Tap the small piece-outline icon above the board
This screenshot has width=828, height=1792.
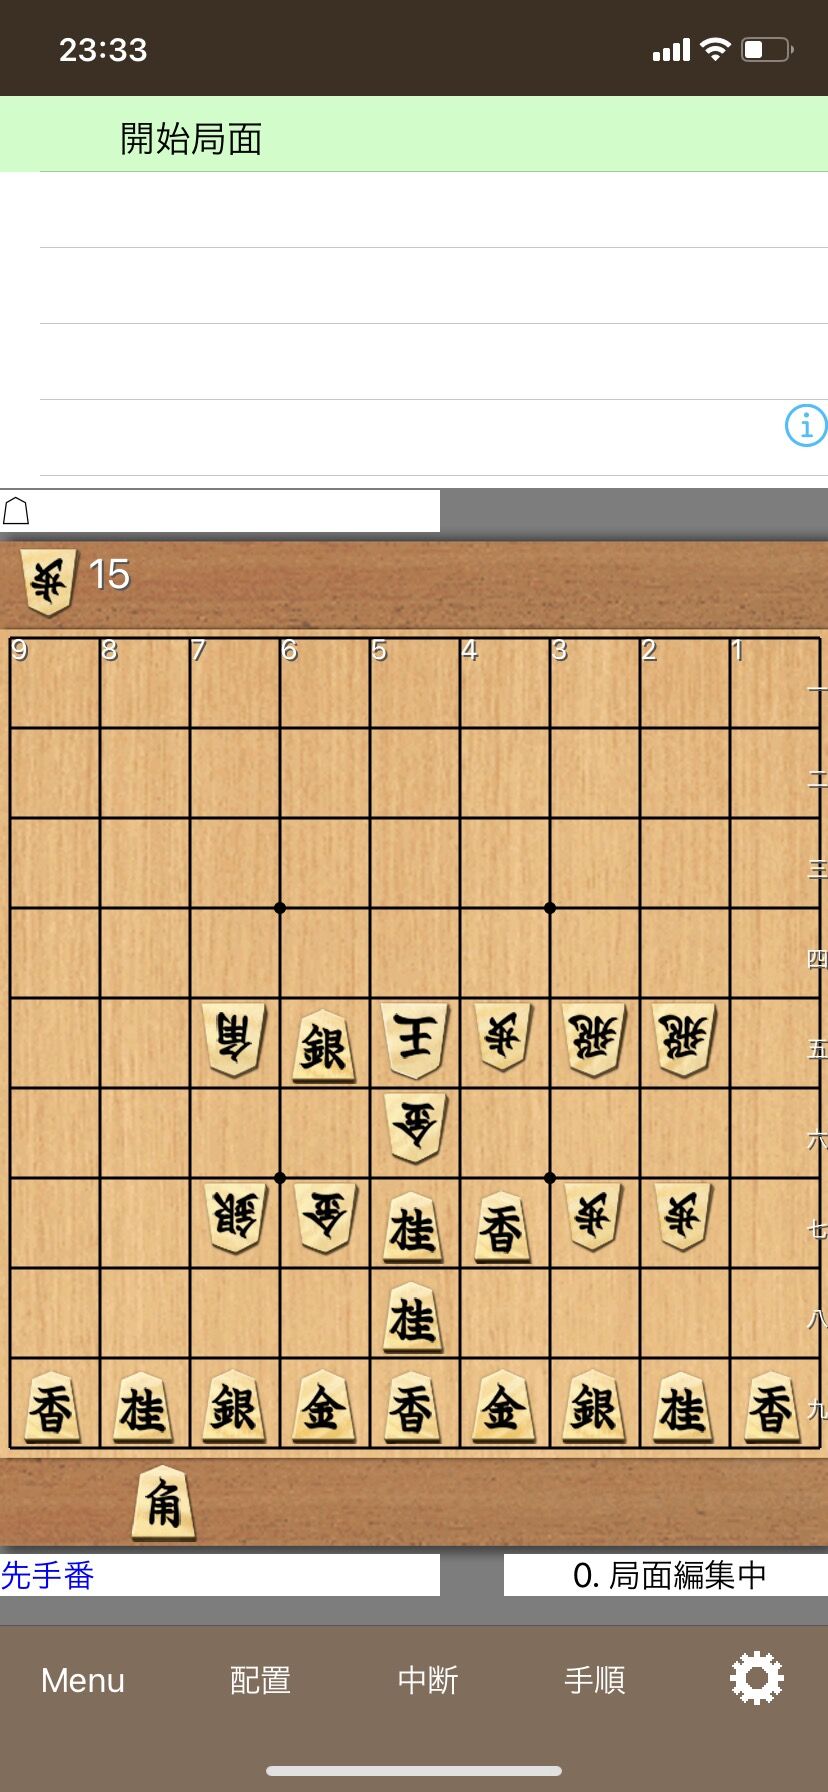[x=16, y=511]
